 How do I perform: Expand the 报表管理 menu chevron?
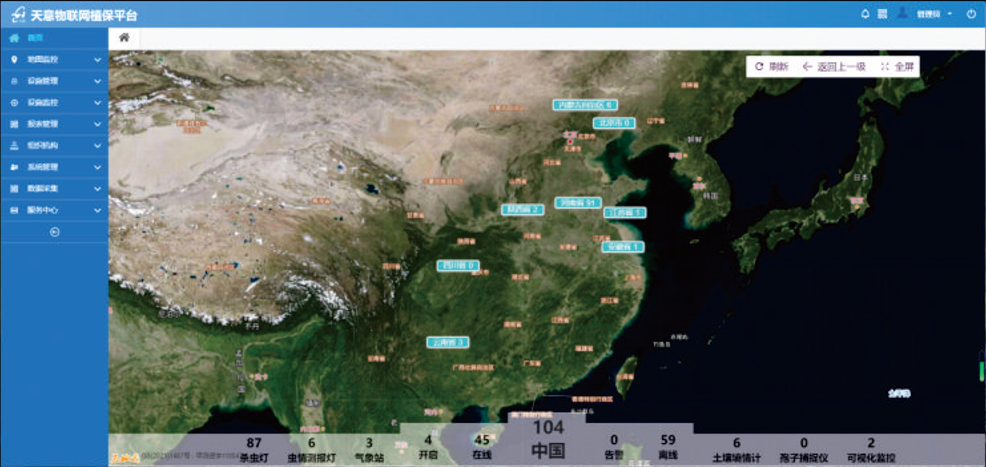point(97,124)
